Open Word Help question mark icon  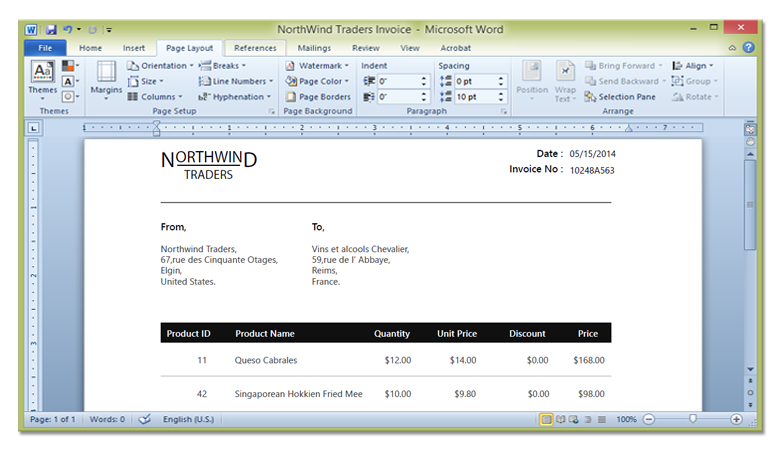pos(748,48)
